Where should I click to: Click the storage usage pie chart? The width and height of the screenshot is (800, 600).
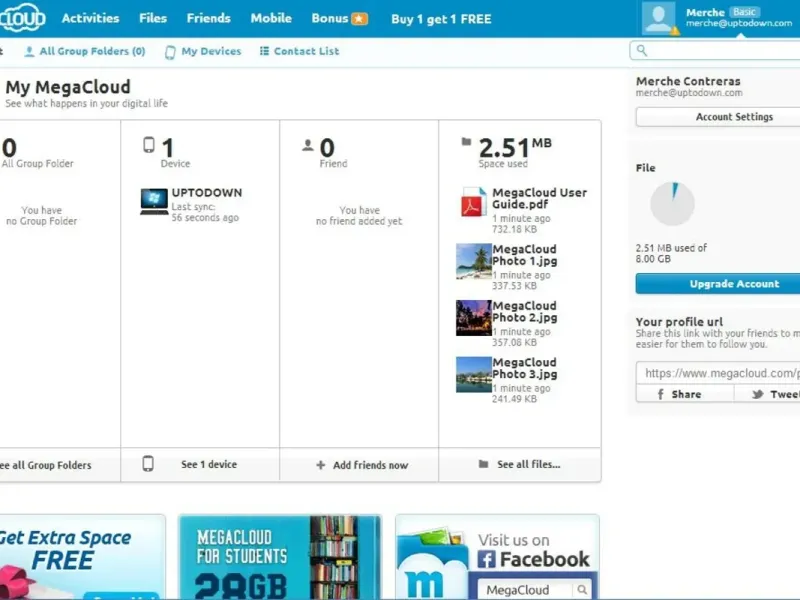[x=672, y=204]
